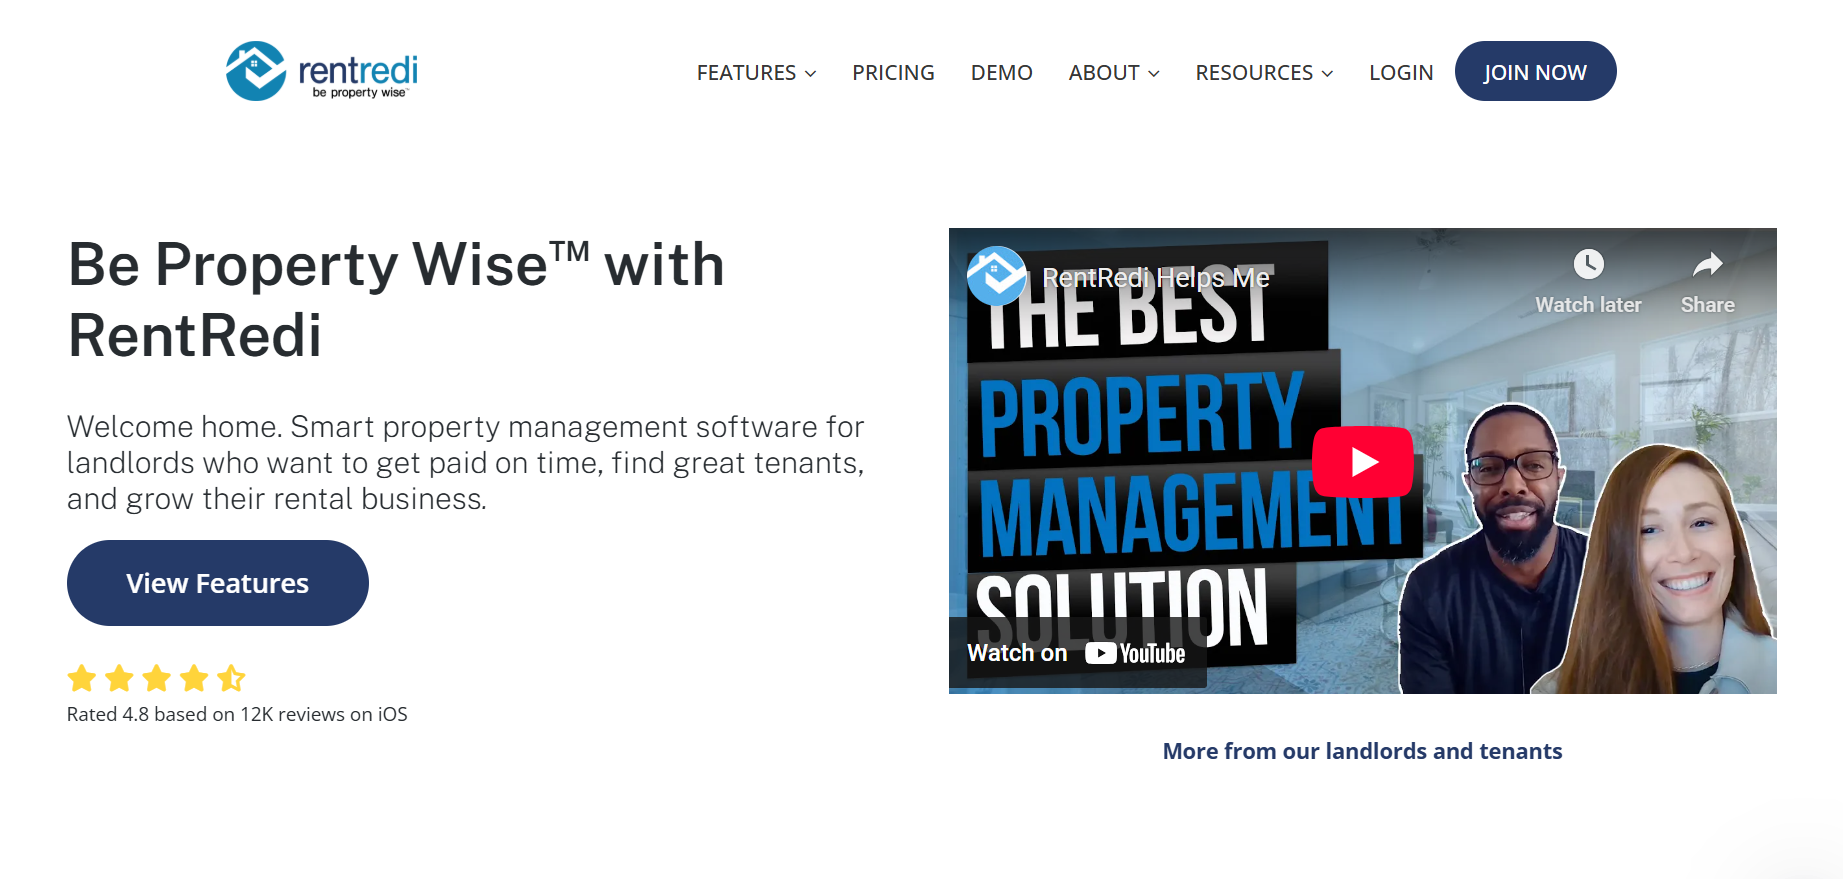Expand the About dropdown menu

tap(1114, 73)
